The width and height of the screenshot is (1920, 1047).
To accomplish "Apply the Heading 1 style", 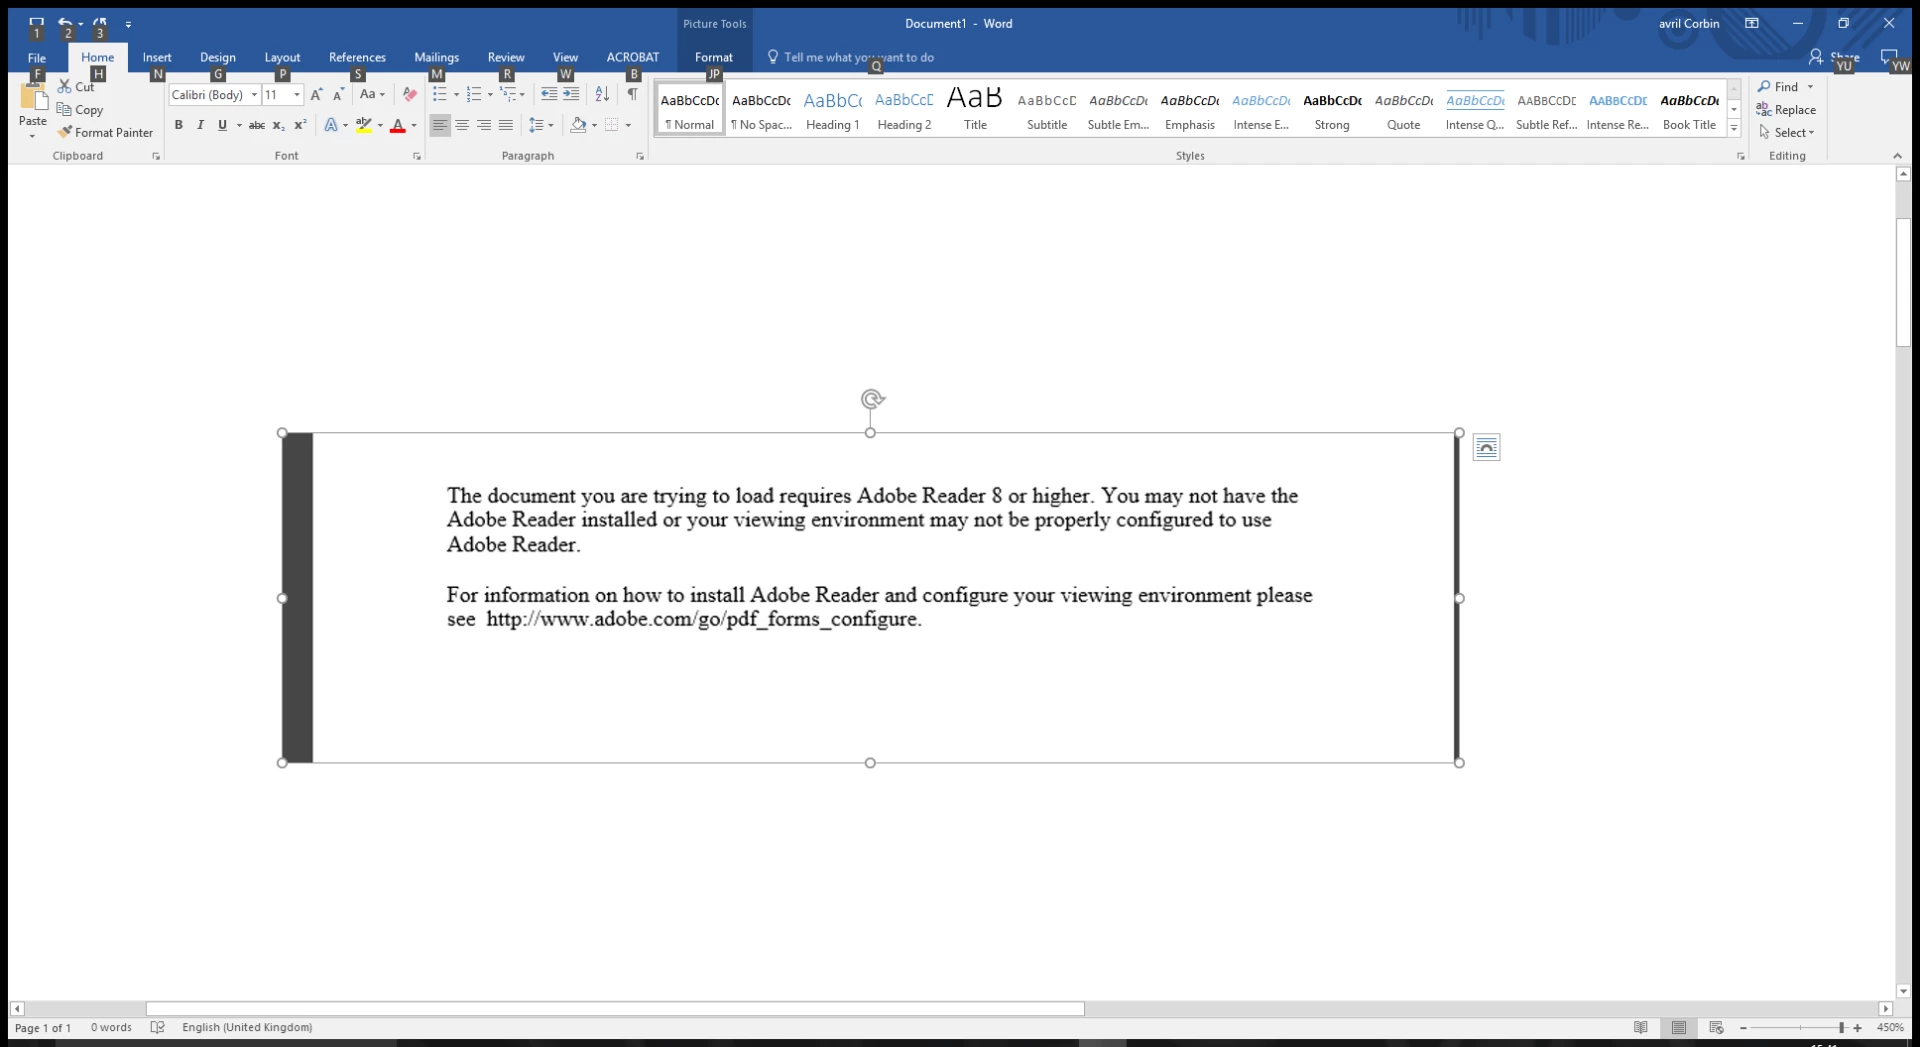I will click(833, 109).
